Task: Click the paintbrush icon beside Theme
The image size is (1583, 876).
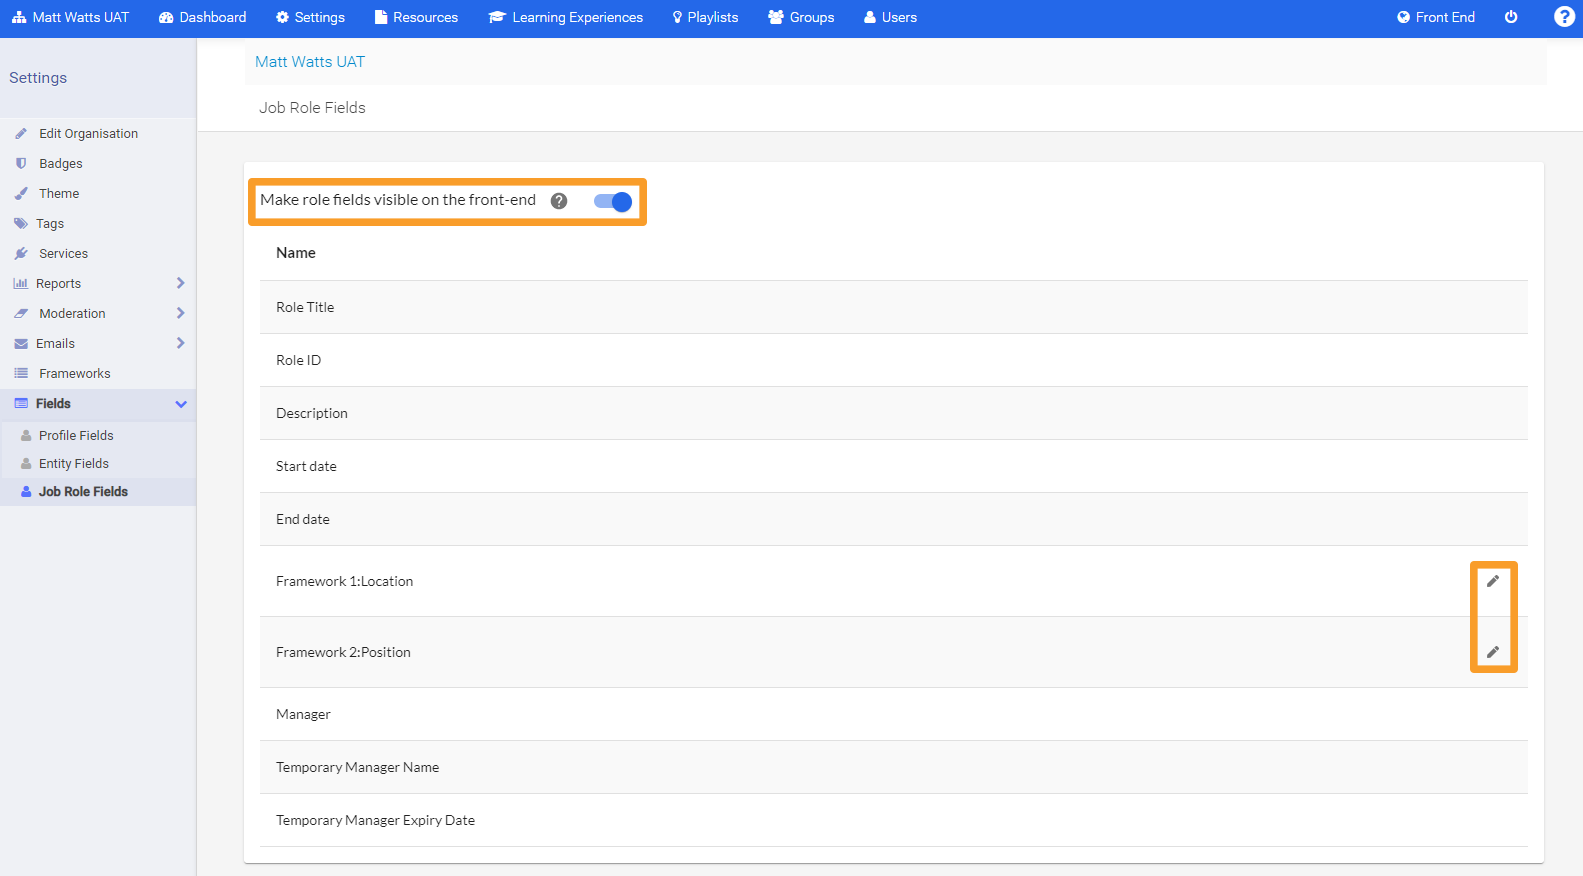Action: pyautogui.click(x=21, y=193)
